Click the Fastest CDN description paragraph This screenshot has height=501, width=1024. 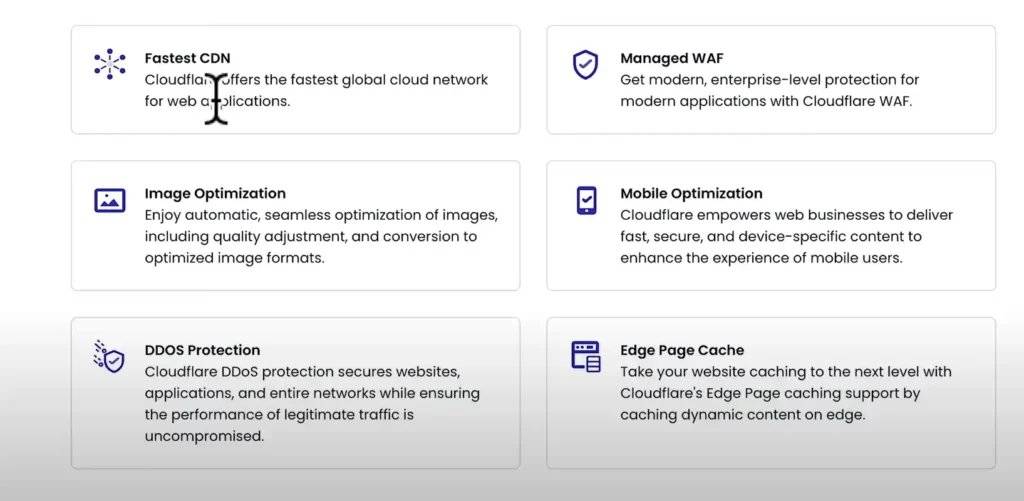point(316,90)
